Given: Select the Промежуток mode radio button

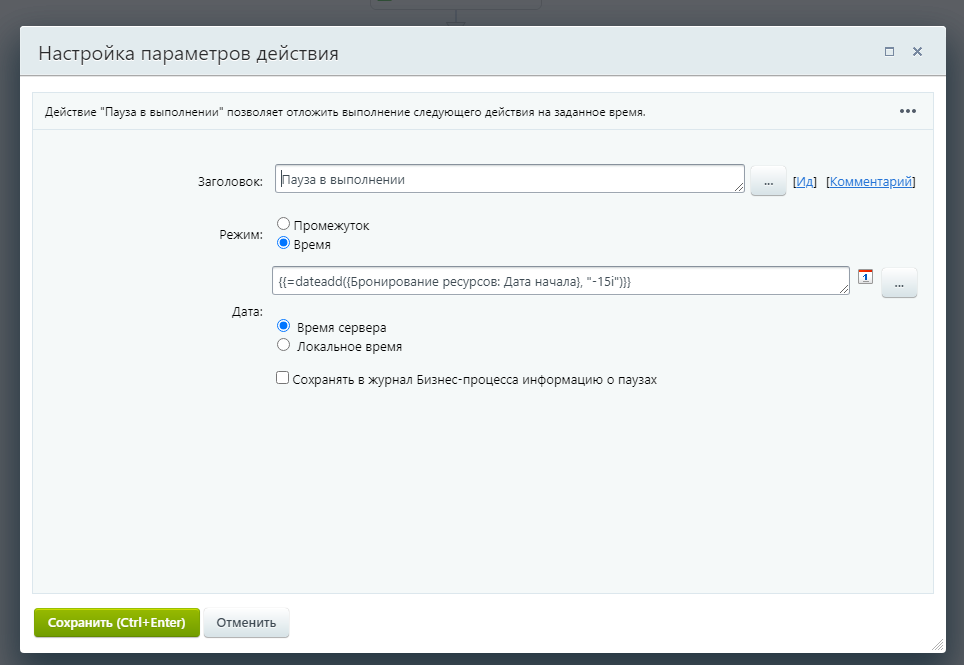Looking at the screenshot, I should coord(284,225).
